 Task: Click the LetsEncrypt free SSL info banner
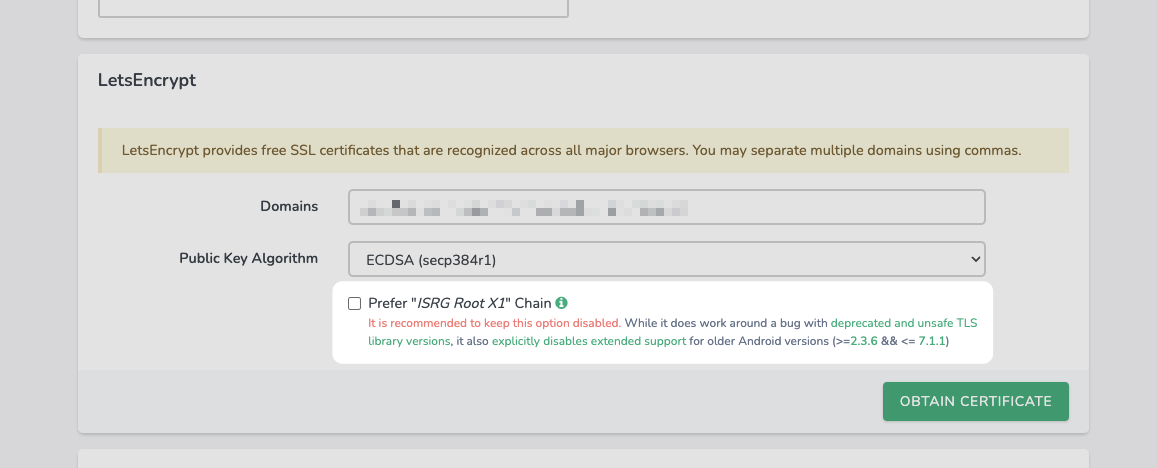pos(570,151)
